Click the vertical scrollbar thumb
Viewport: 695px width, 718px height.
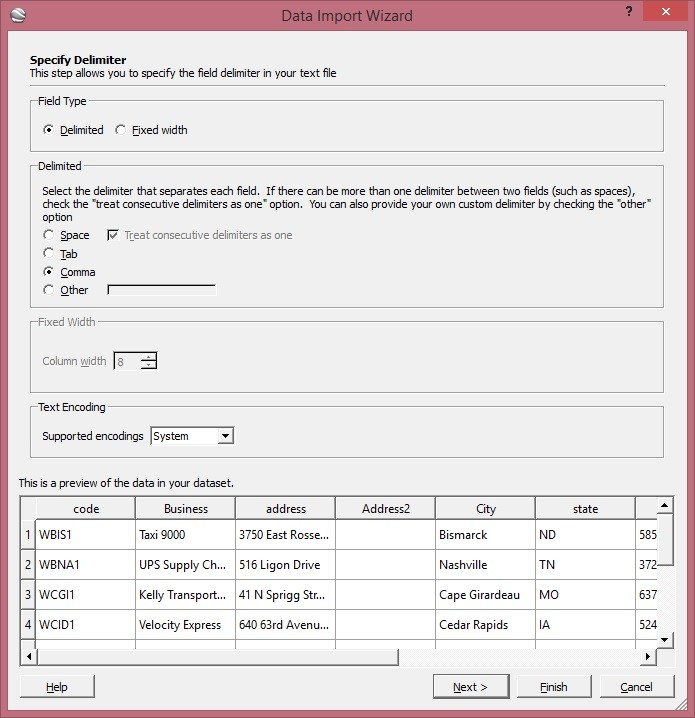pyautogui.click(x=665, y=539)
